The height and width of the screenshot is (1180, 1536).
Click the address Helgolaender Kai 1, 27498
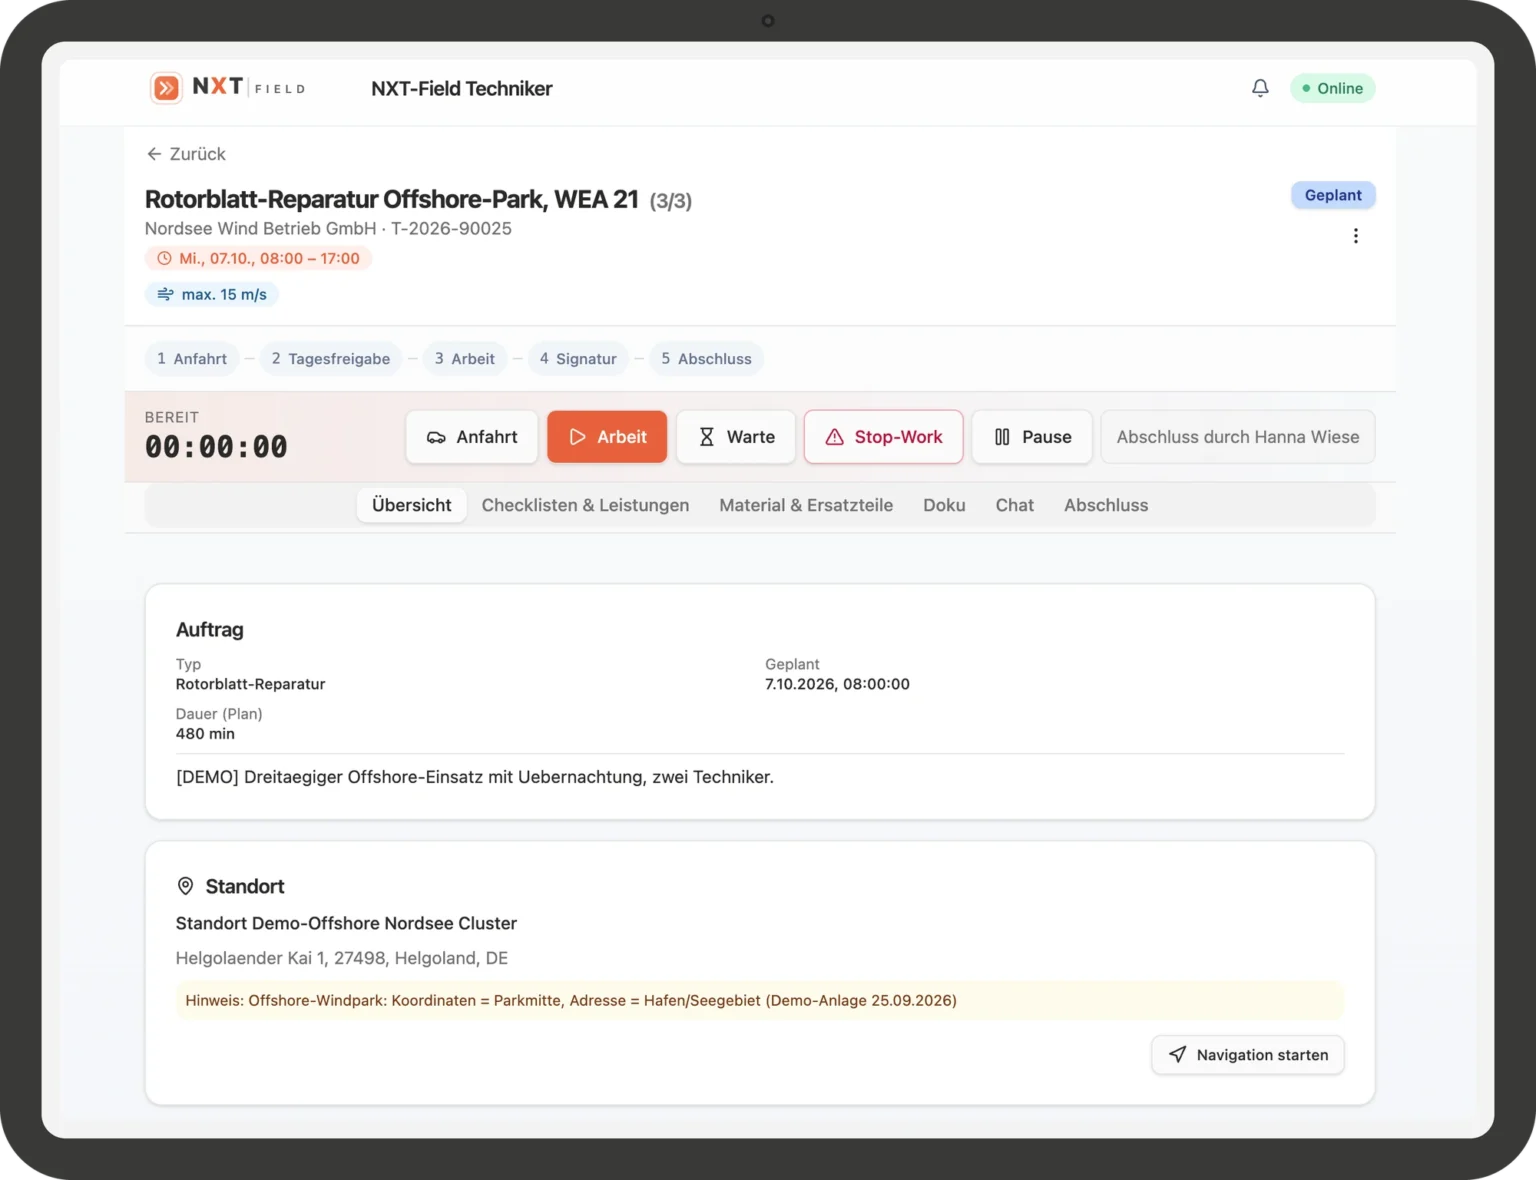[342, 958]
